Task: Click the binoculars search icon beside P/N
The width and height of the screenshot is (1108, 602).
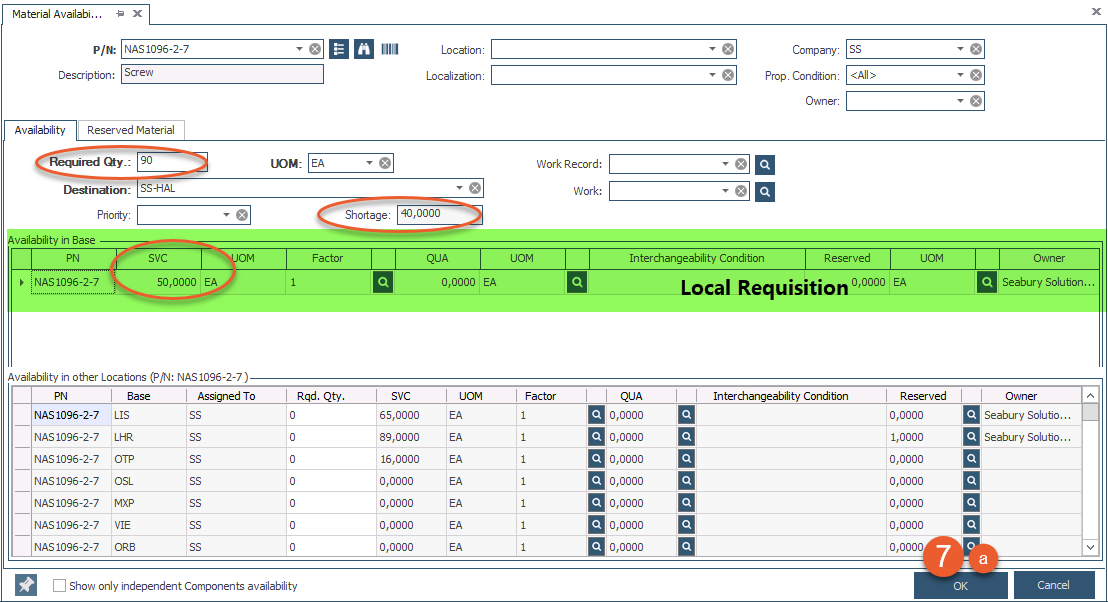Action: click(364, 49)
